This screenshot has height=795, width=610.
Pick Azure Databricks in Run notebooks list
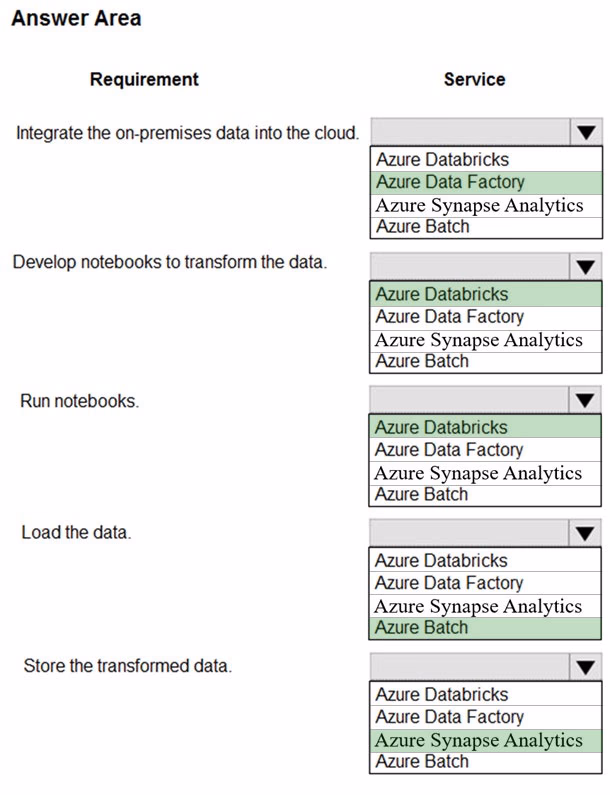coord(485,427)
